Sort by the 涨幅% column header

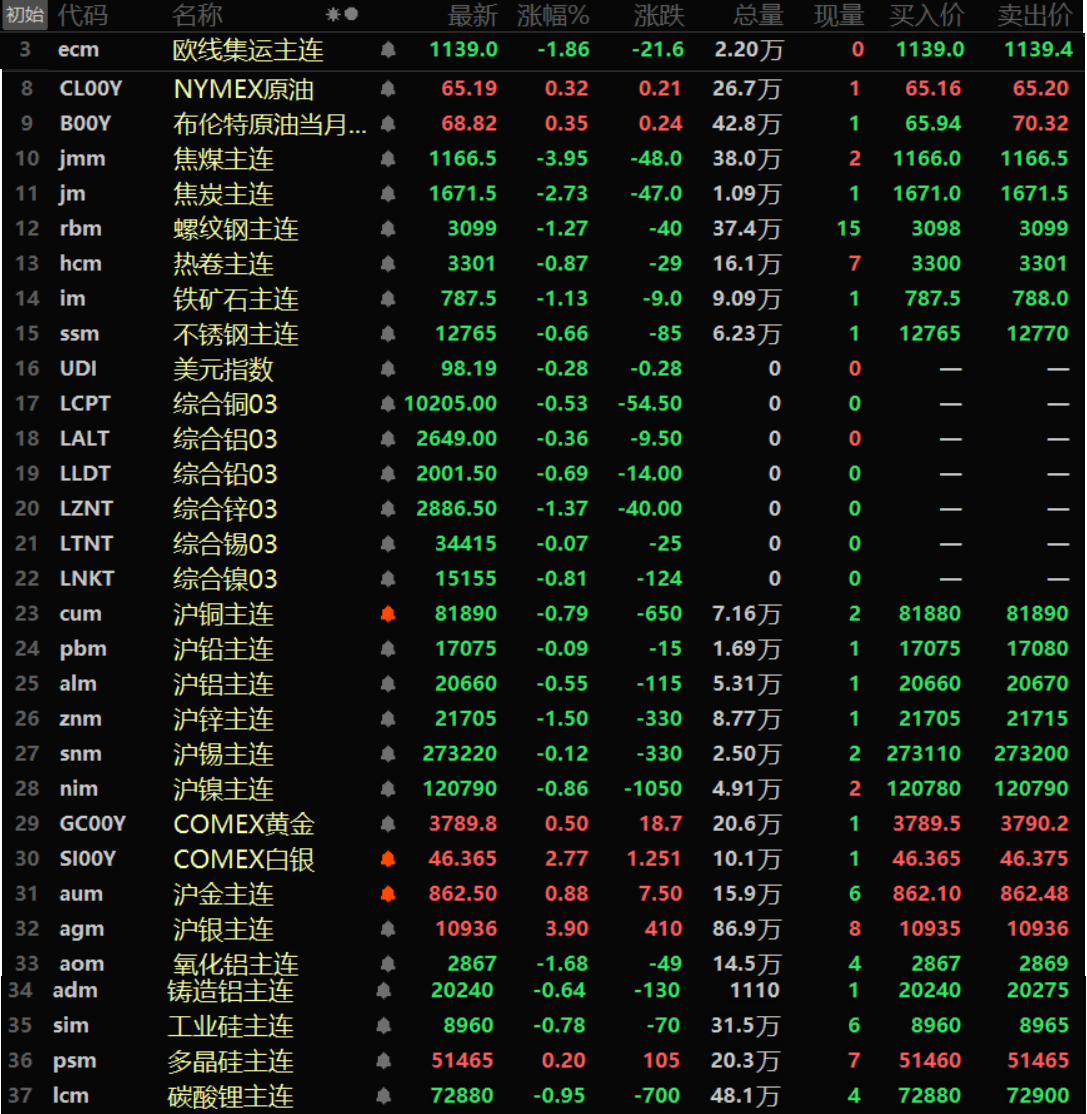click(x=553, y=15)
